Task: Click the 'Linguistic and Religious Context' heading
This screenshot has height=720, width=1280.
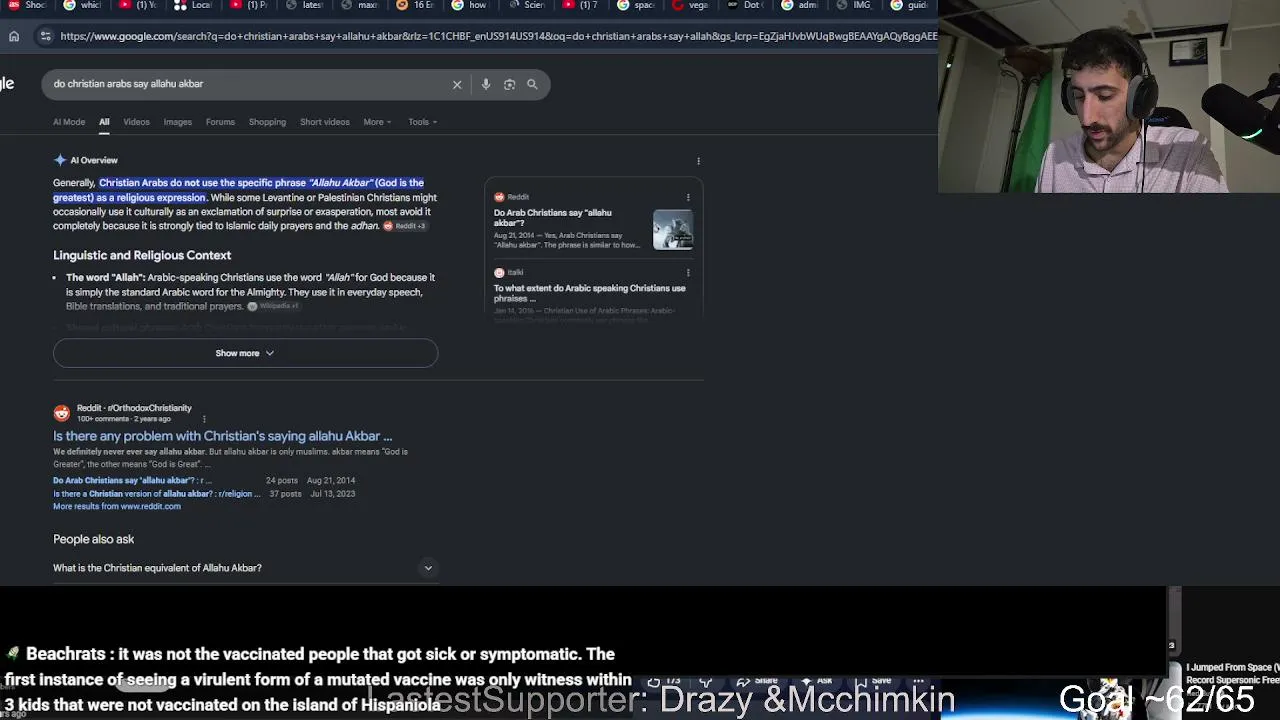Action: point(142,255)
